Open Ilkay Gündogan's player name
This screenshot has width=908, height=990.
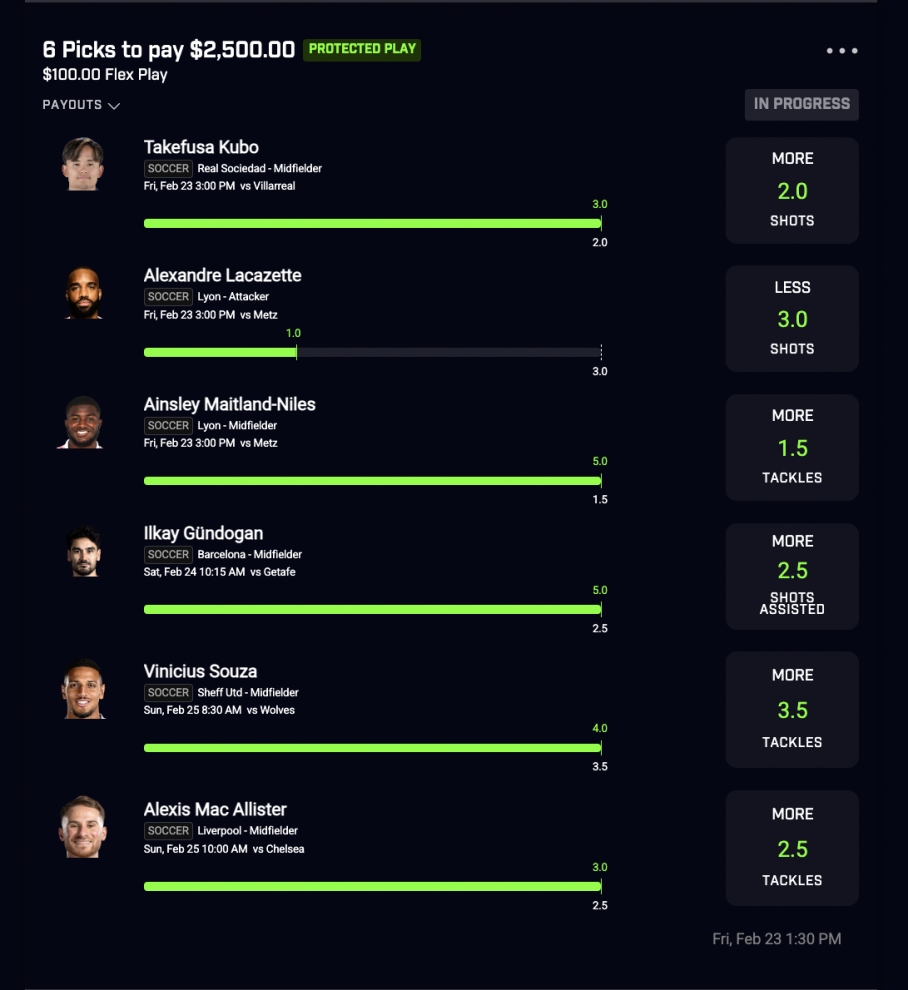(x=203, y=534)
